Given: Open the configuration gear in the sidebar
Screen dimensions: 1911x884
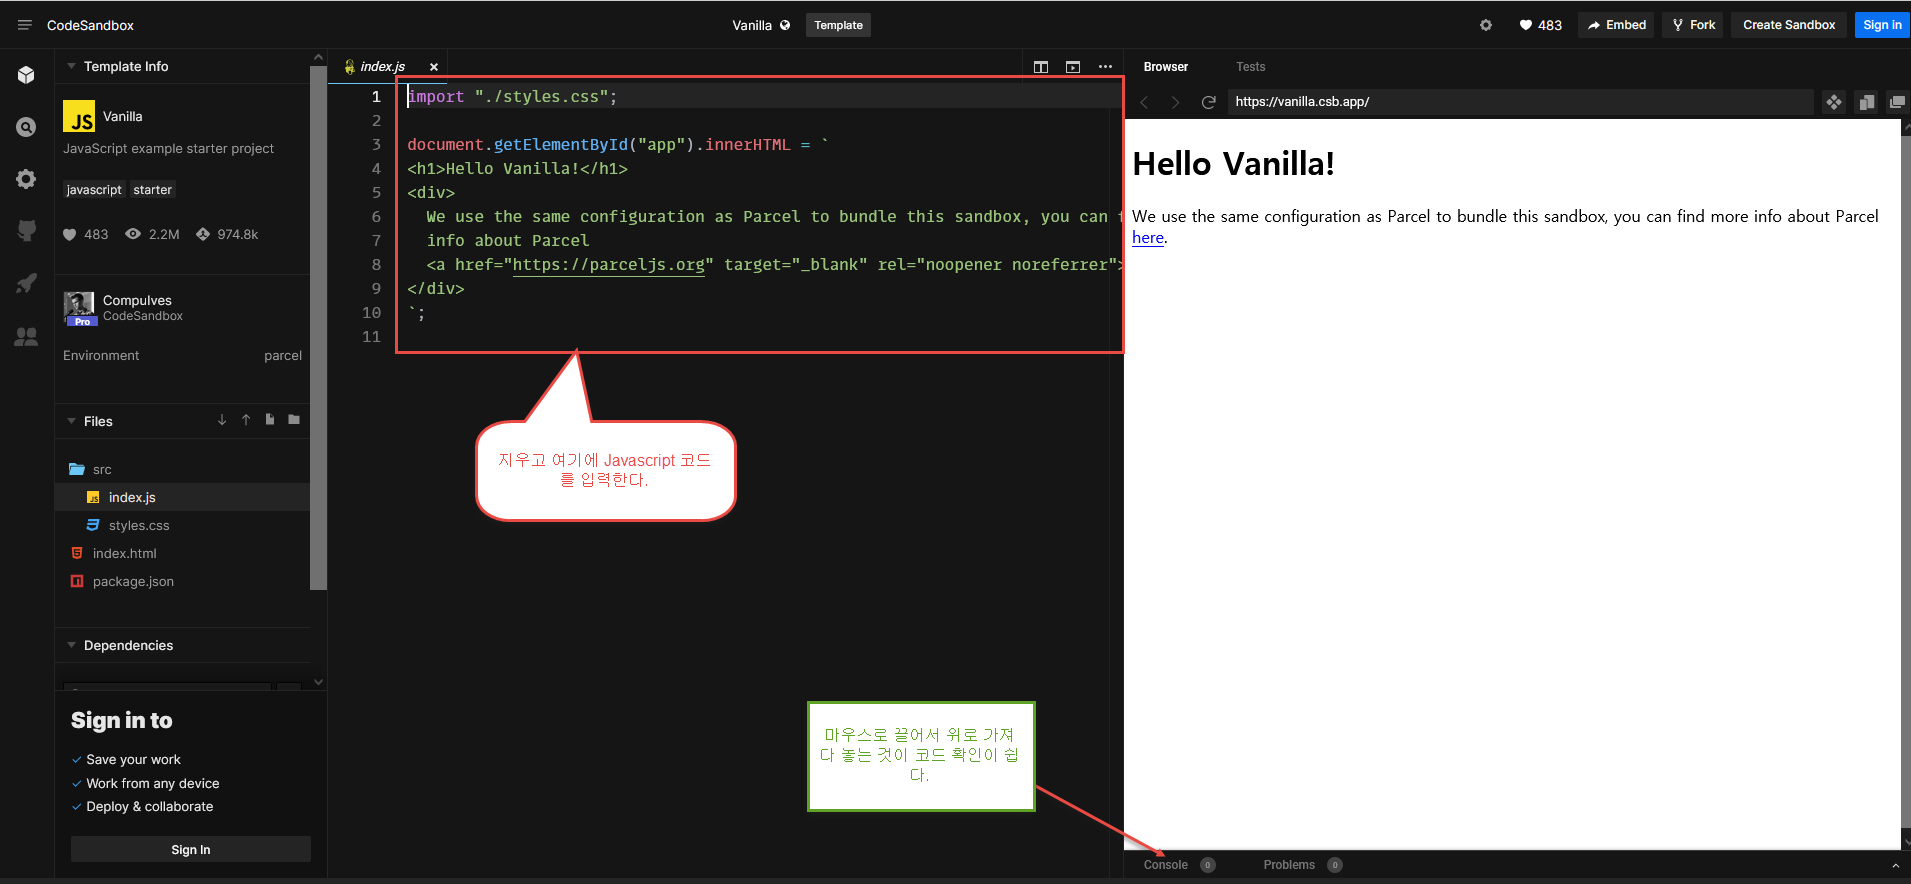Looking at the screenshot, I should point(26,179).
